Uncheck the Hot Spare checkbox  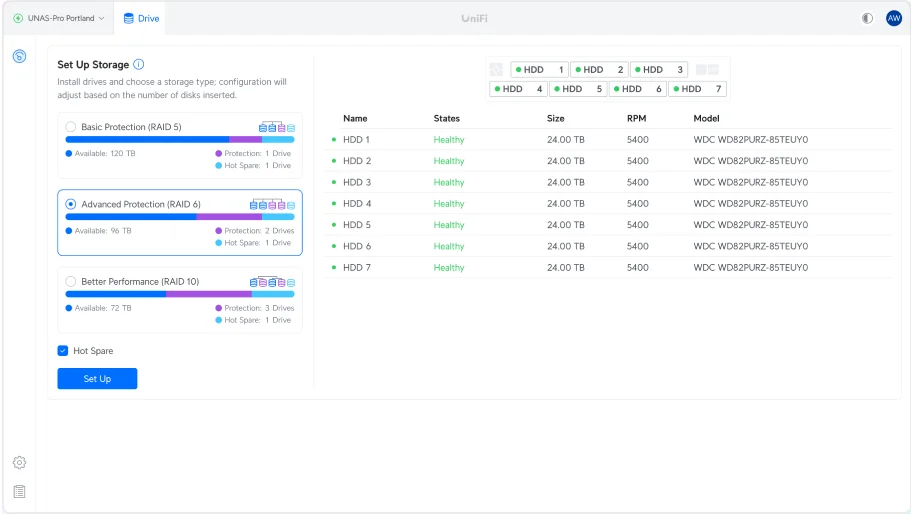pyautogui.click(x=63, y=351)
